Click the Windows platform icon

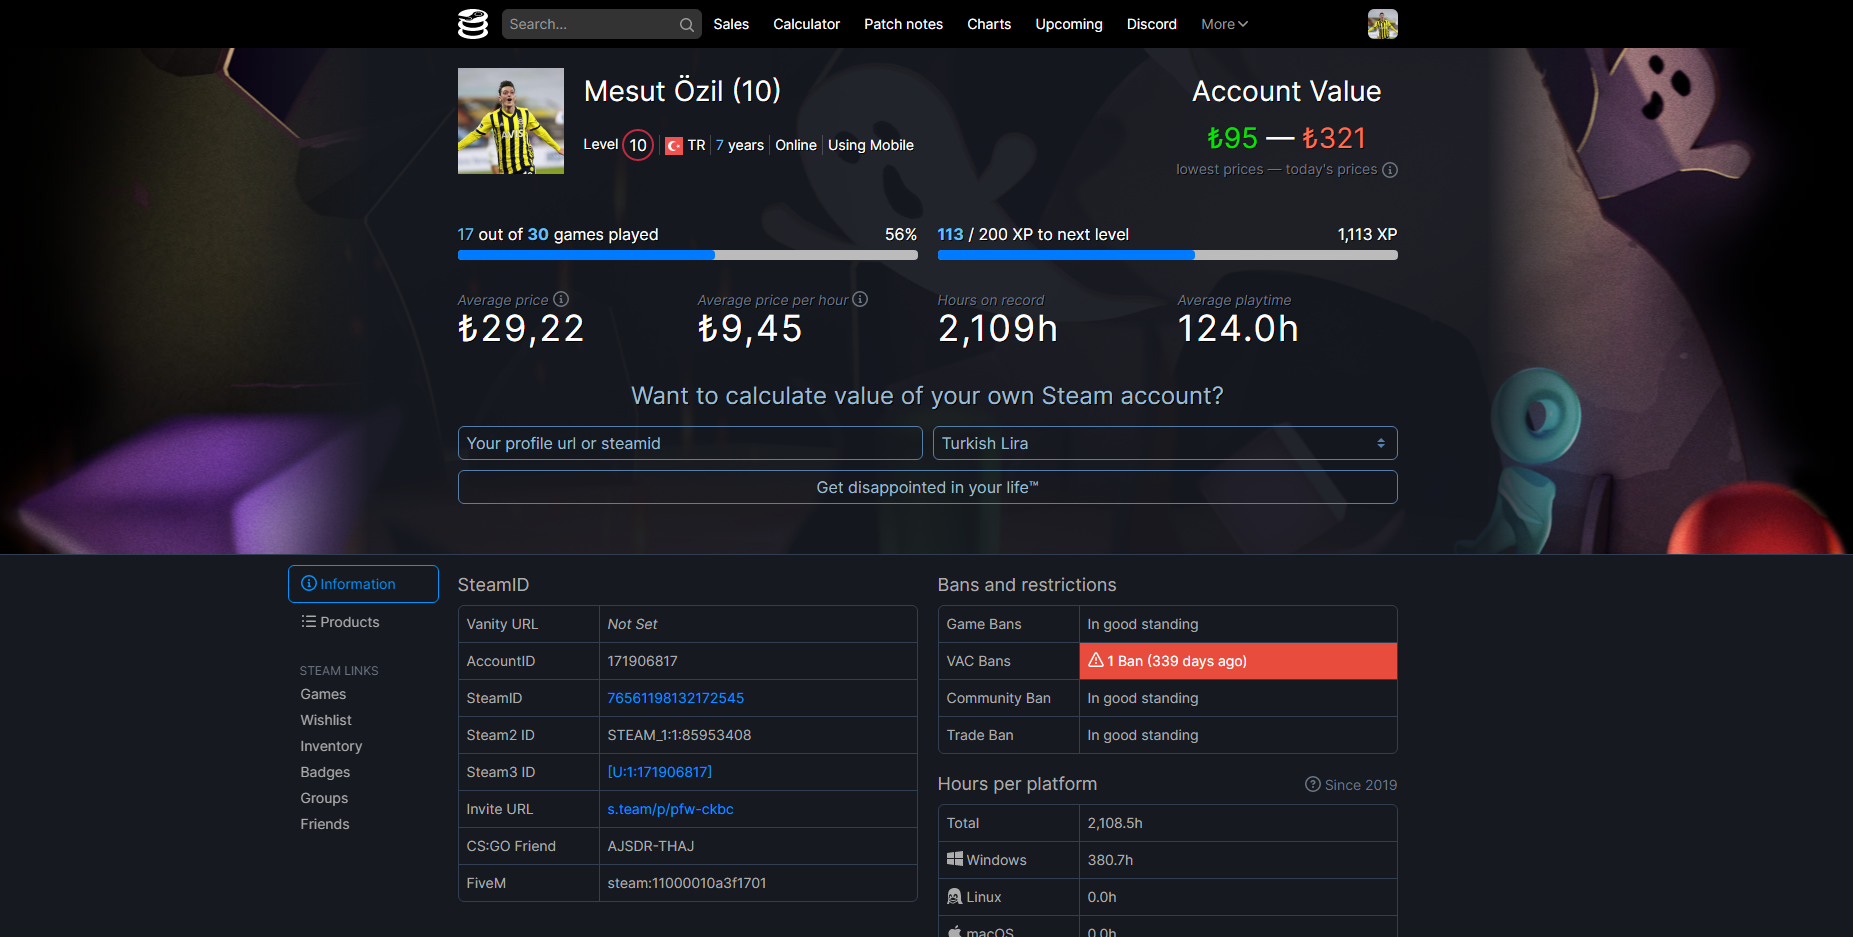955,859
